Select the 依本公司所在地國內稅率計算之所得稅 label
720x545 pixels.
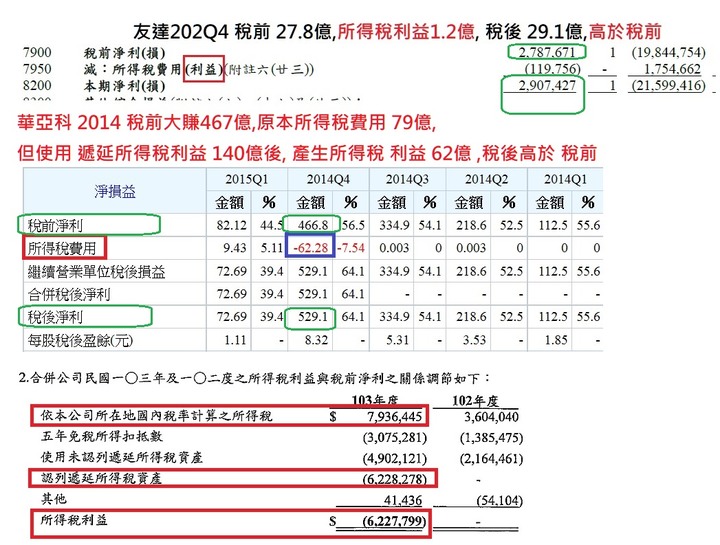157,416
